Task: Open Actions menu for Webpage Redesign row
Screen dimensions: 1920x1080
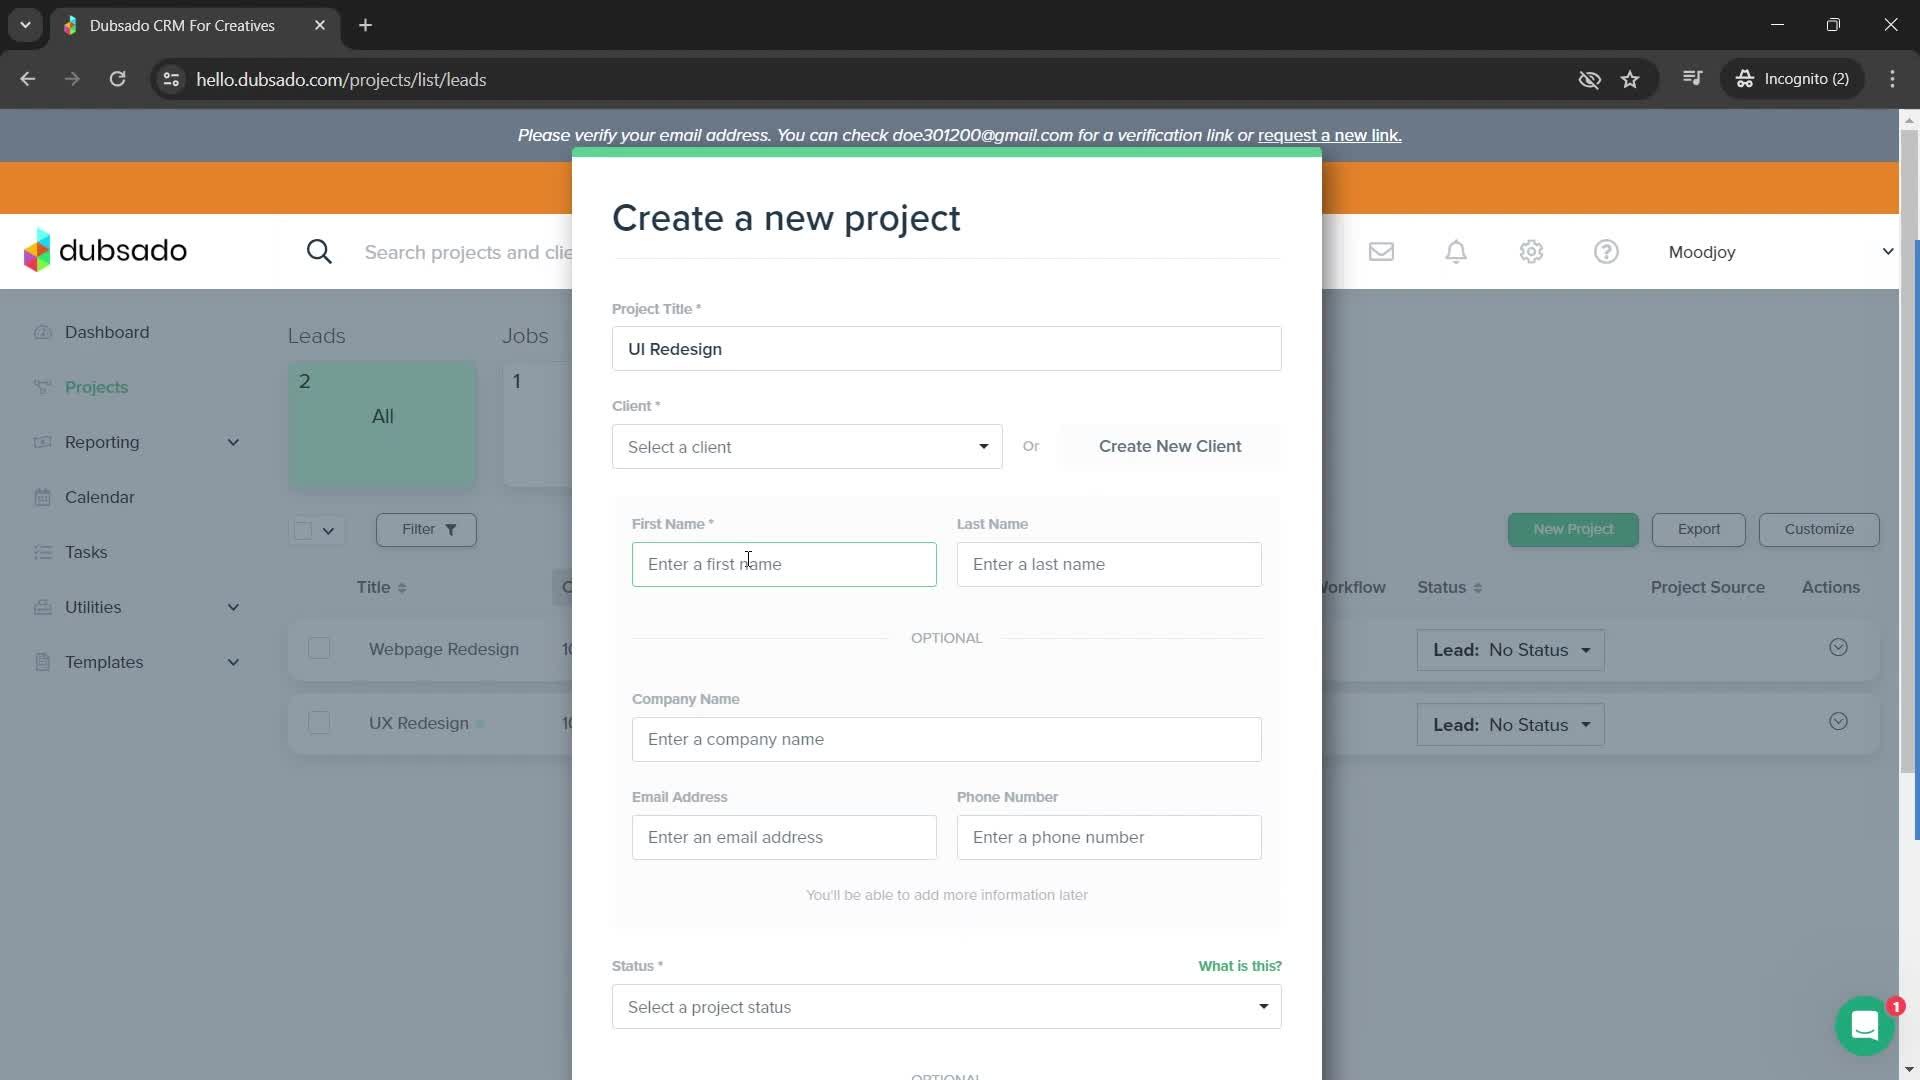Action: (x=1838, y=647)
